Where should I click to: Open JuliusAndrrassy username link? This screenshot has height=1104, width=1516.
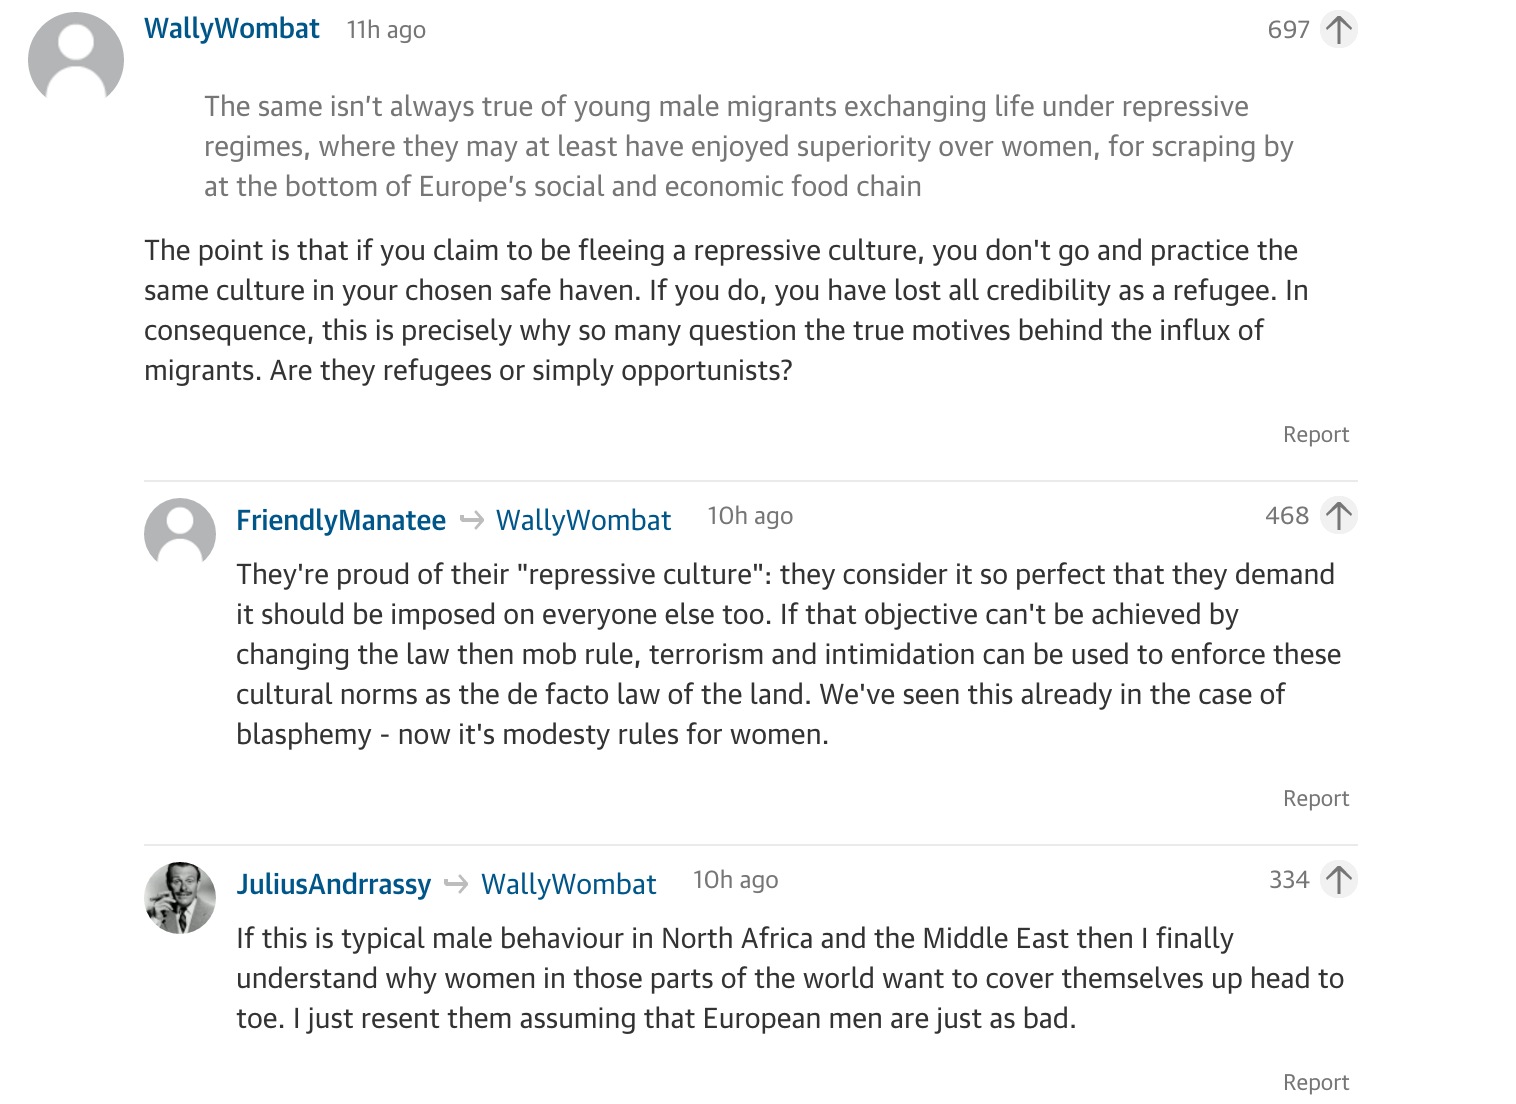(x=334, y=884)
